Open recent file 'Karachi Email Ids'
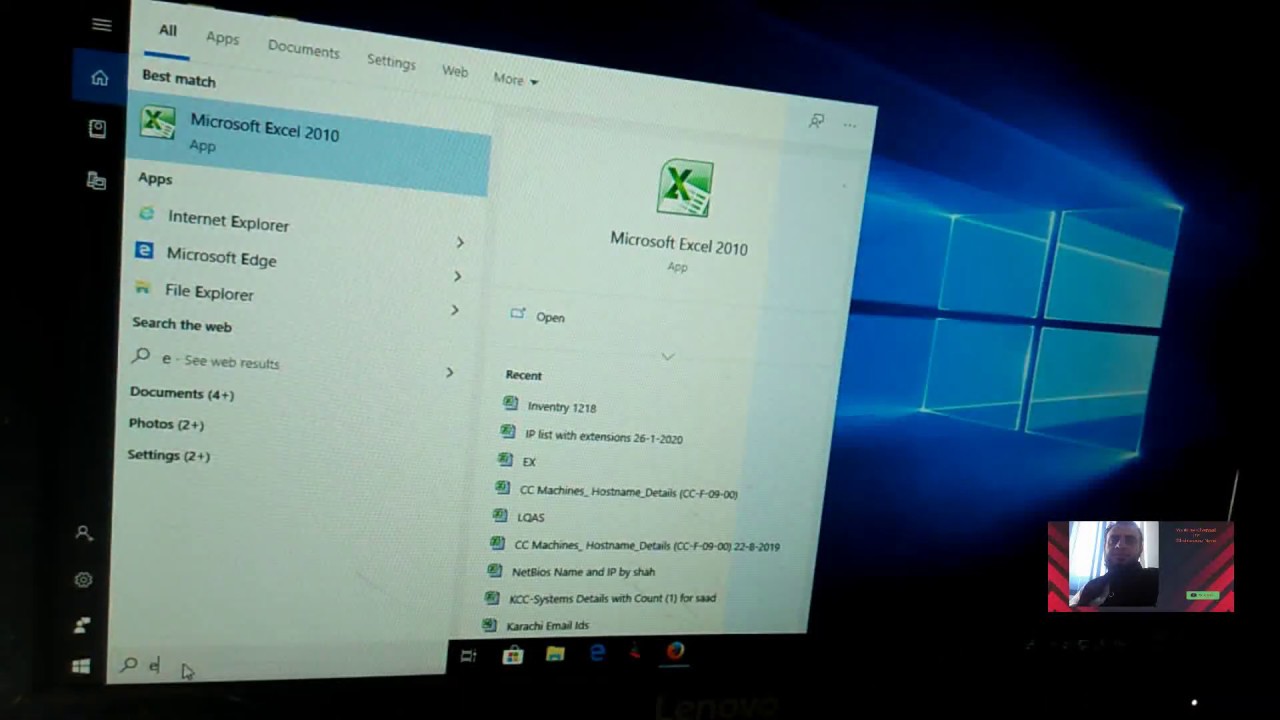Screen dimensions: 1280x720 [547, 625]
